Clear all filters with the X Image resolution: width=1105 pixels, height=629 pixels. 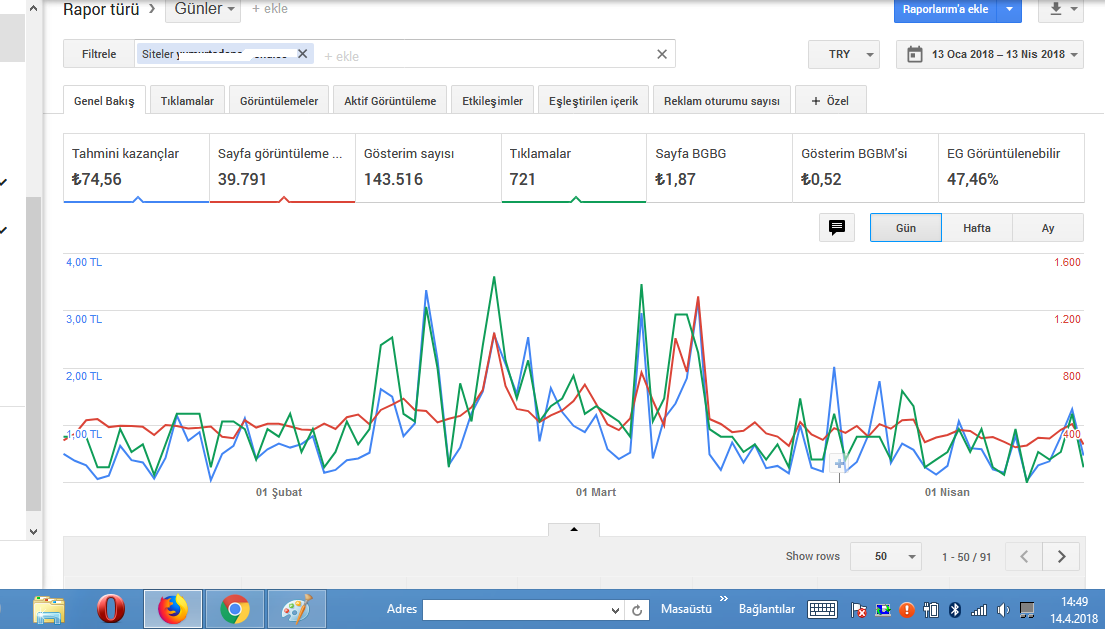click(x=662, y=54)
